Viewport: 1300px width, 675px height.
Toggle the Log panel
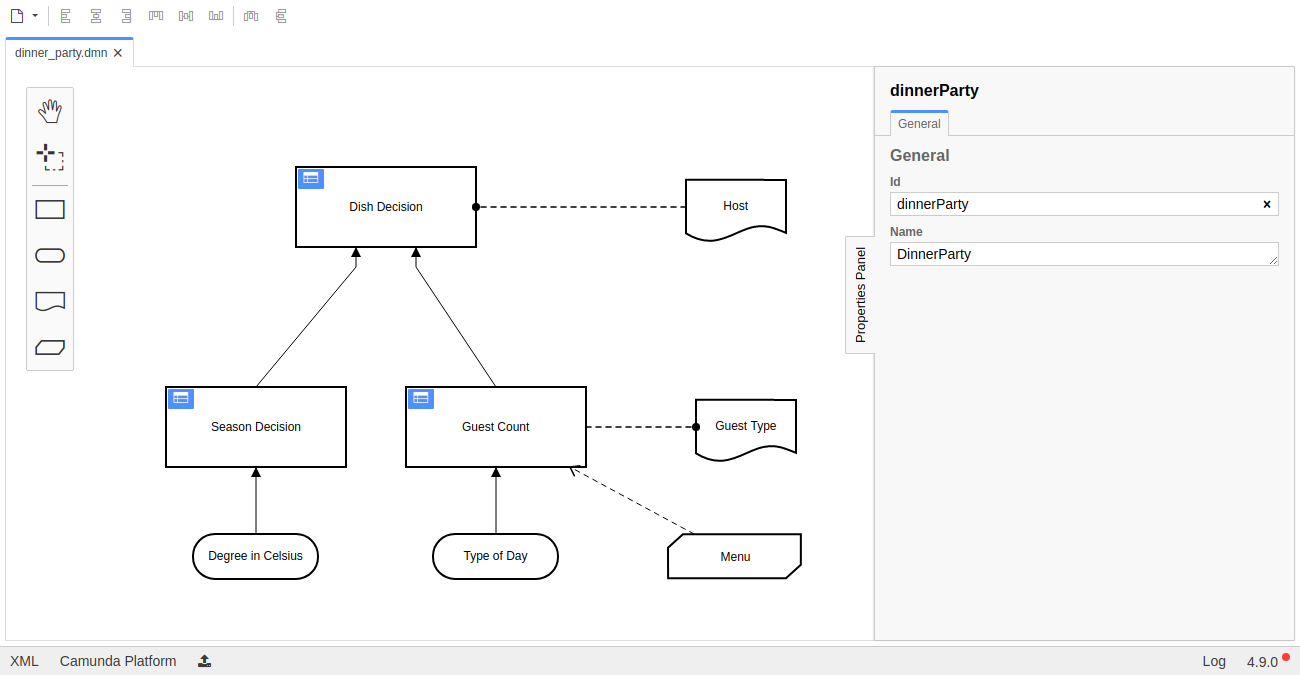tap(1214, 661)
